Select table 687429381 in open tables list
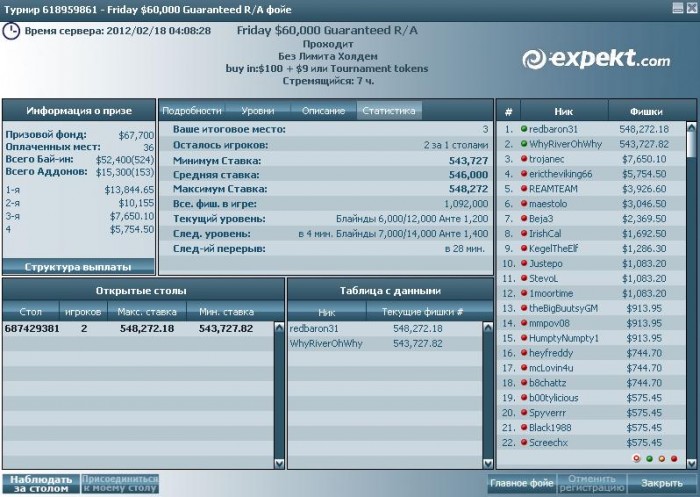This screenshot has width=700, height=497. pyautogui.click(x=138, y=329)
